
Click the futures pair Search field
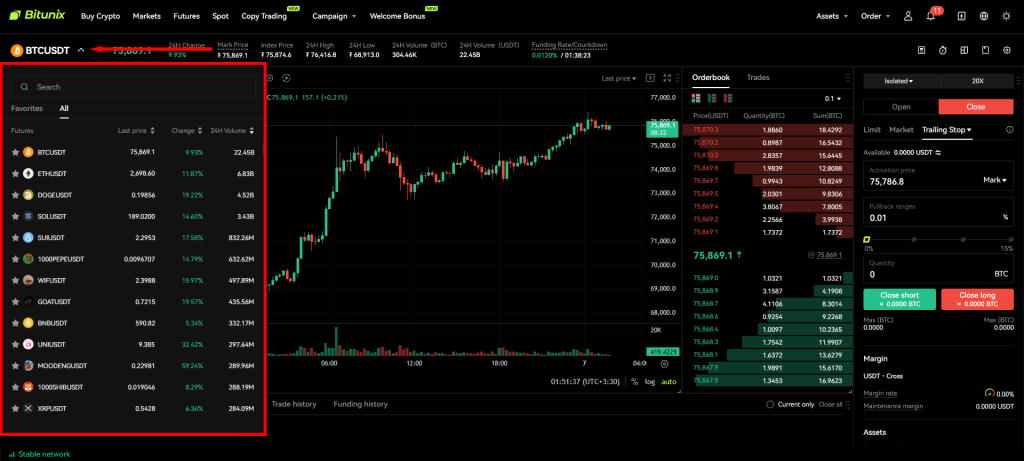coord(134,87)
